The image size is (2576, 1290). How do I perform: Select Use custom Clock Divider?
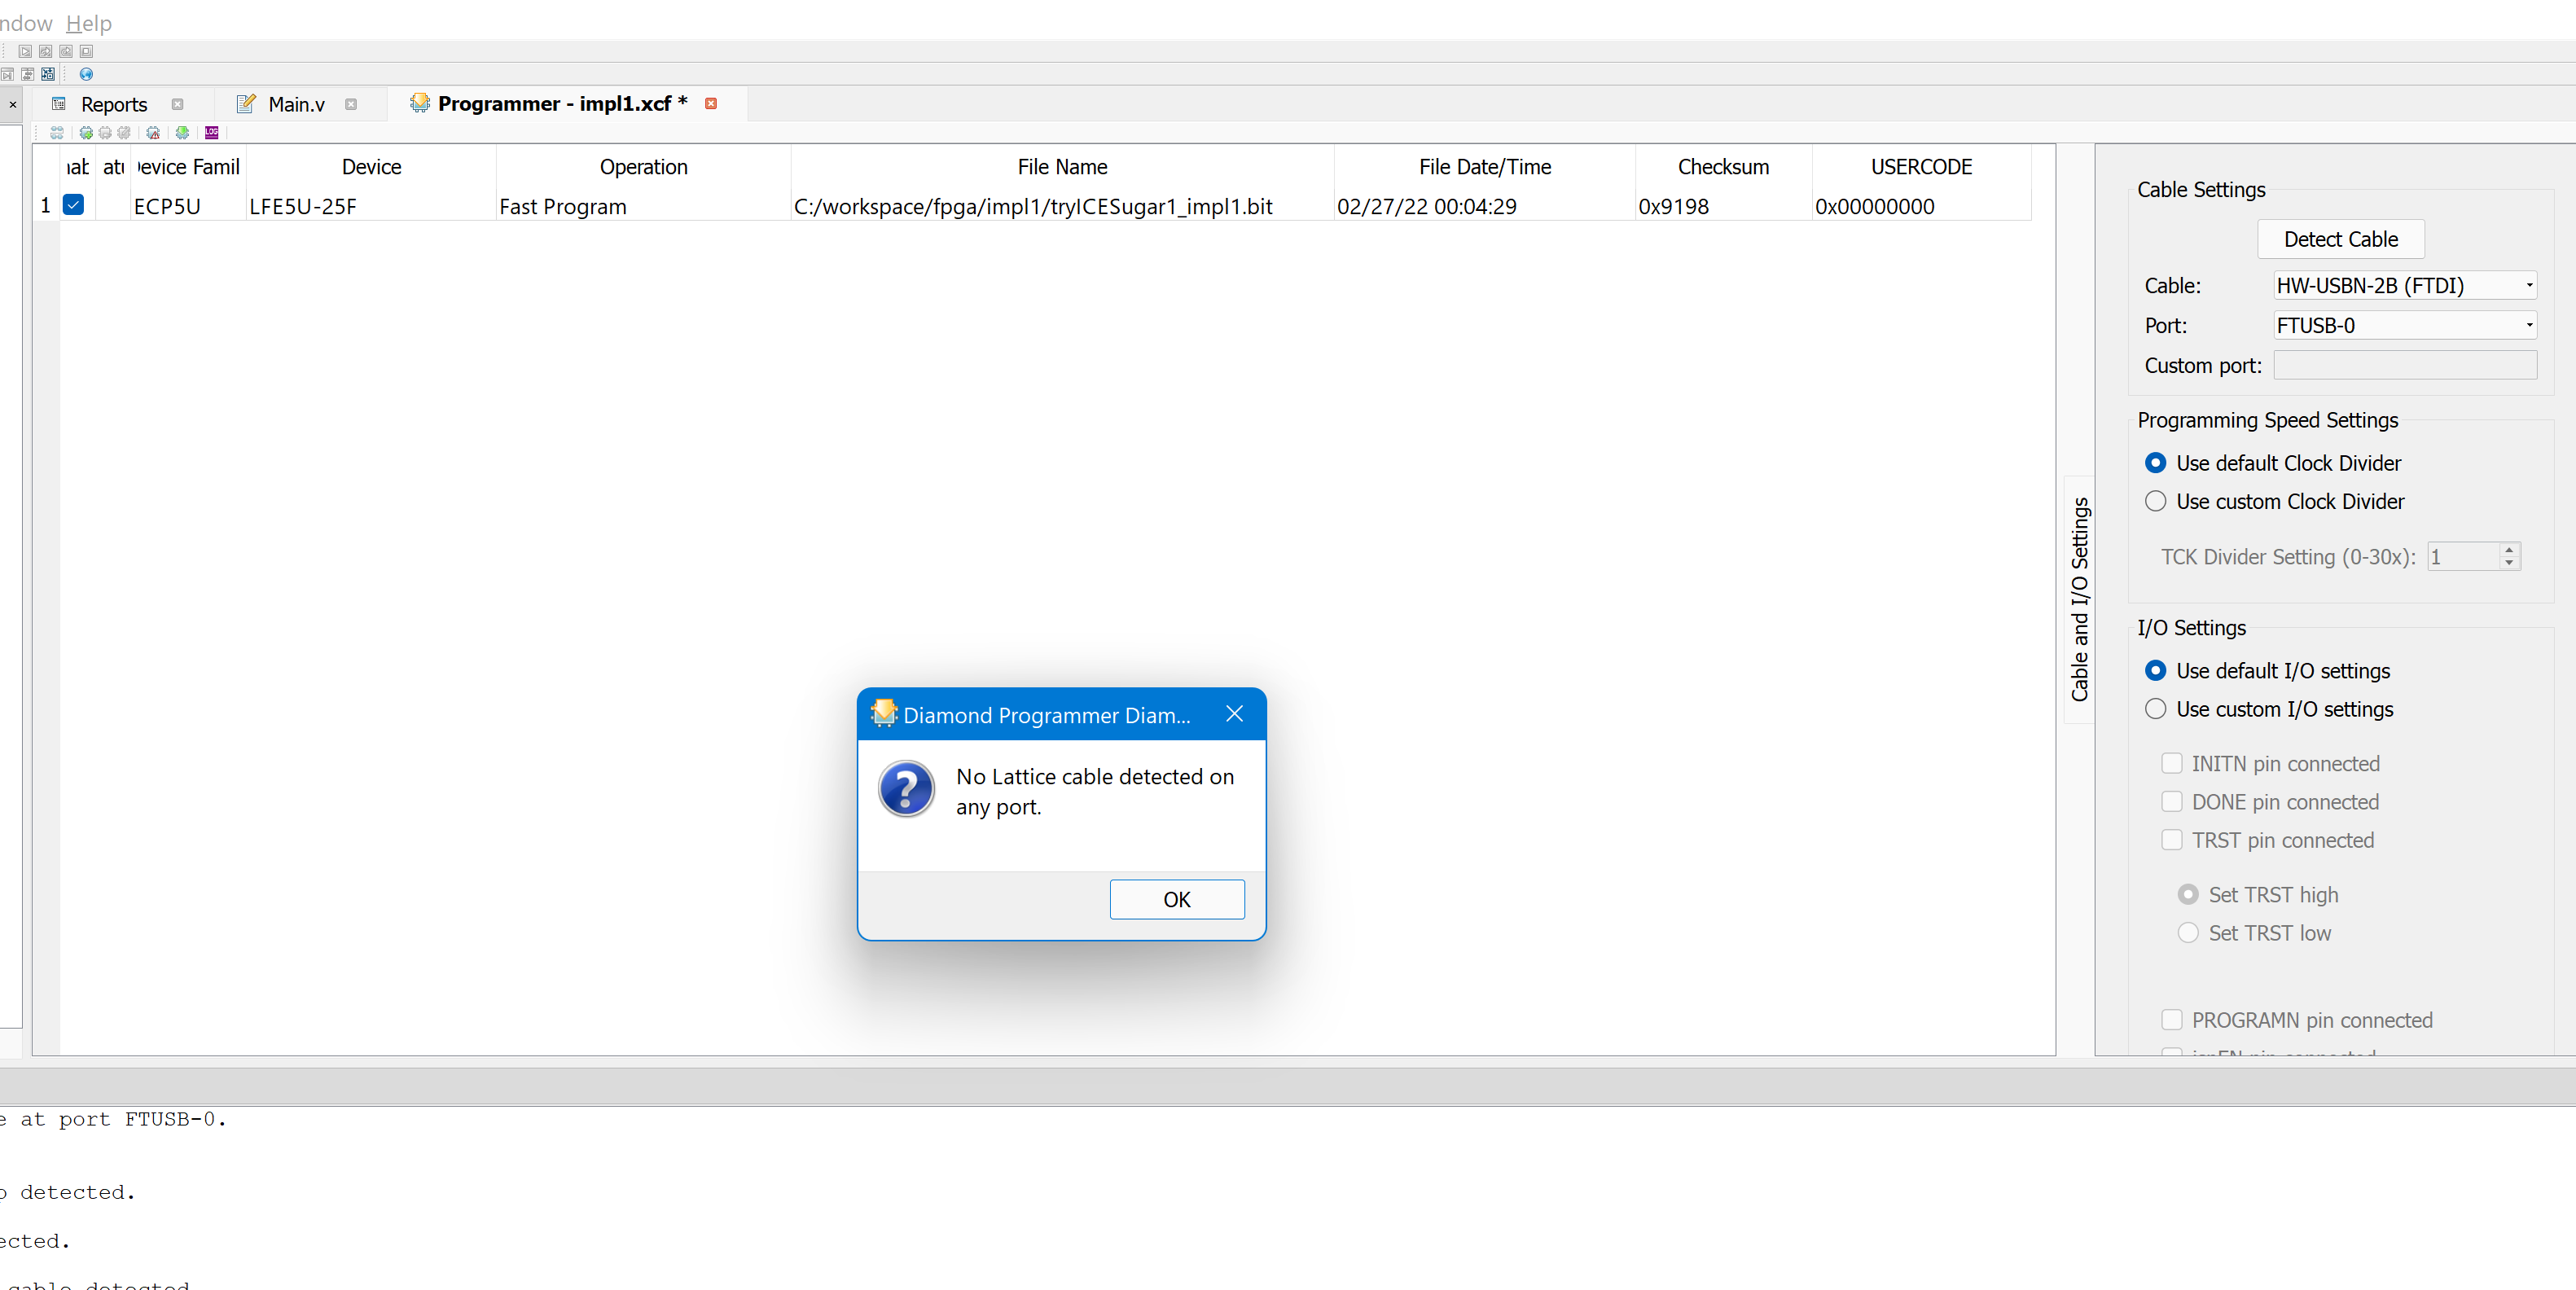[x=2156, y=501]
